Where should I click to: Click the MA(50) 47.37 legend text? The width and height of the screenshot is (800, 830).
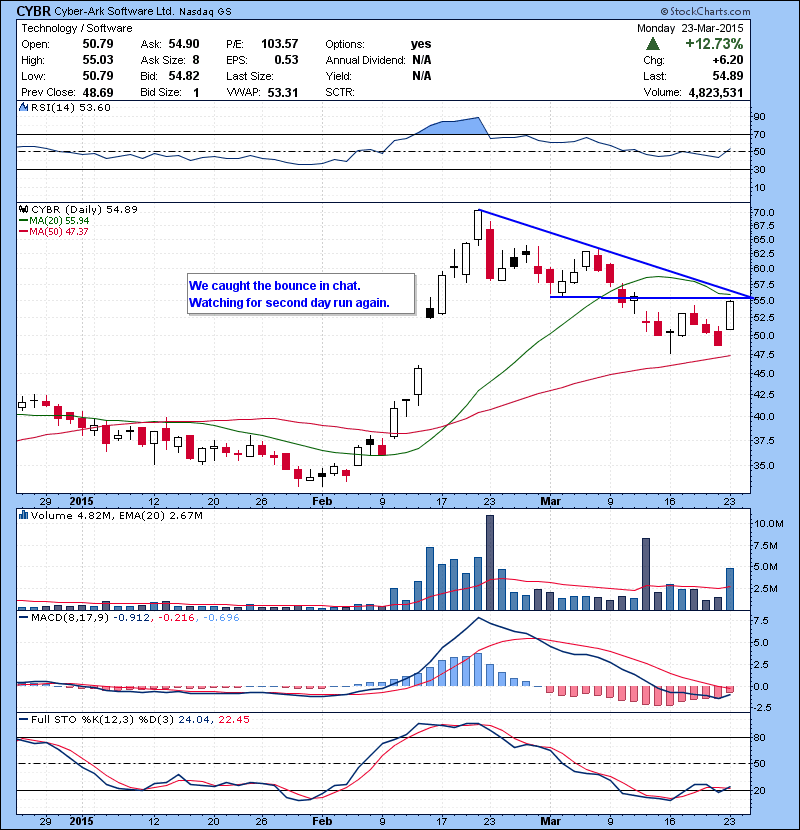(x=59, y=232)
